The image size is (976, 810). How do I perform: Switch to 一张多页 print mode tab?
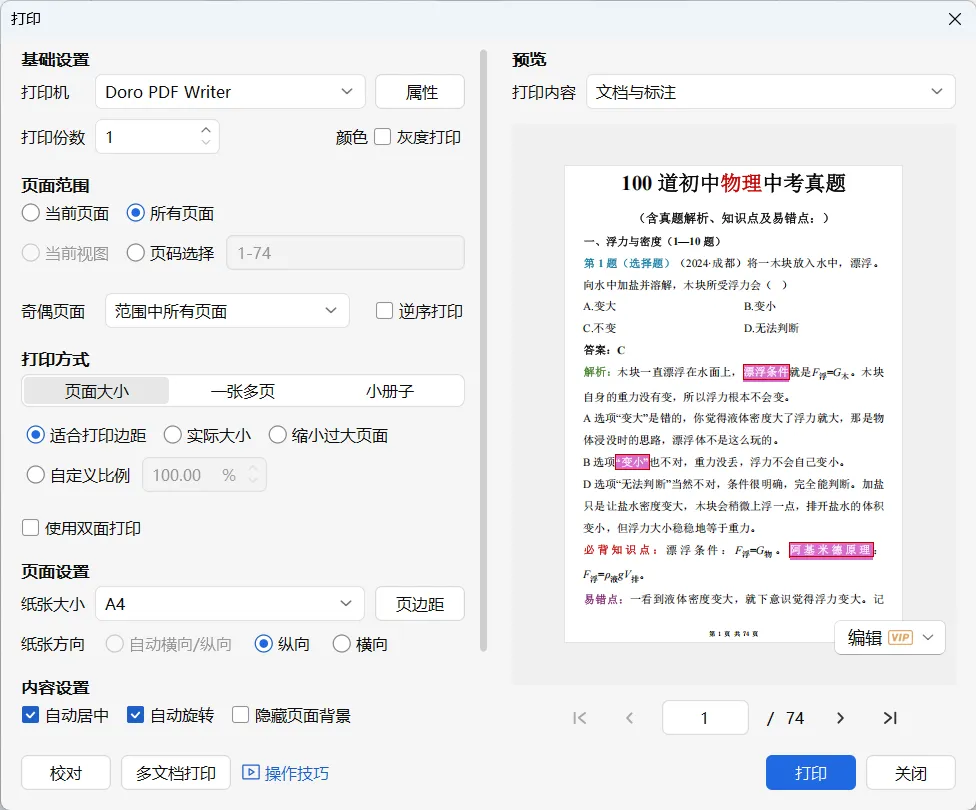click(243, 391)
